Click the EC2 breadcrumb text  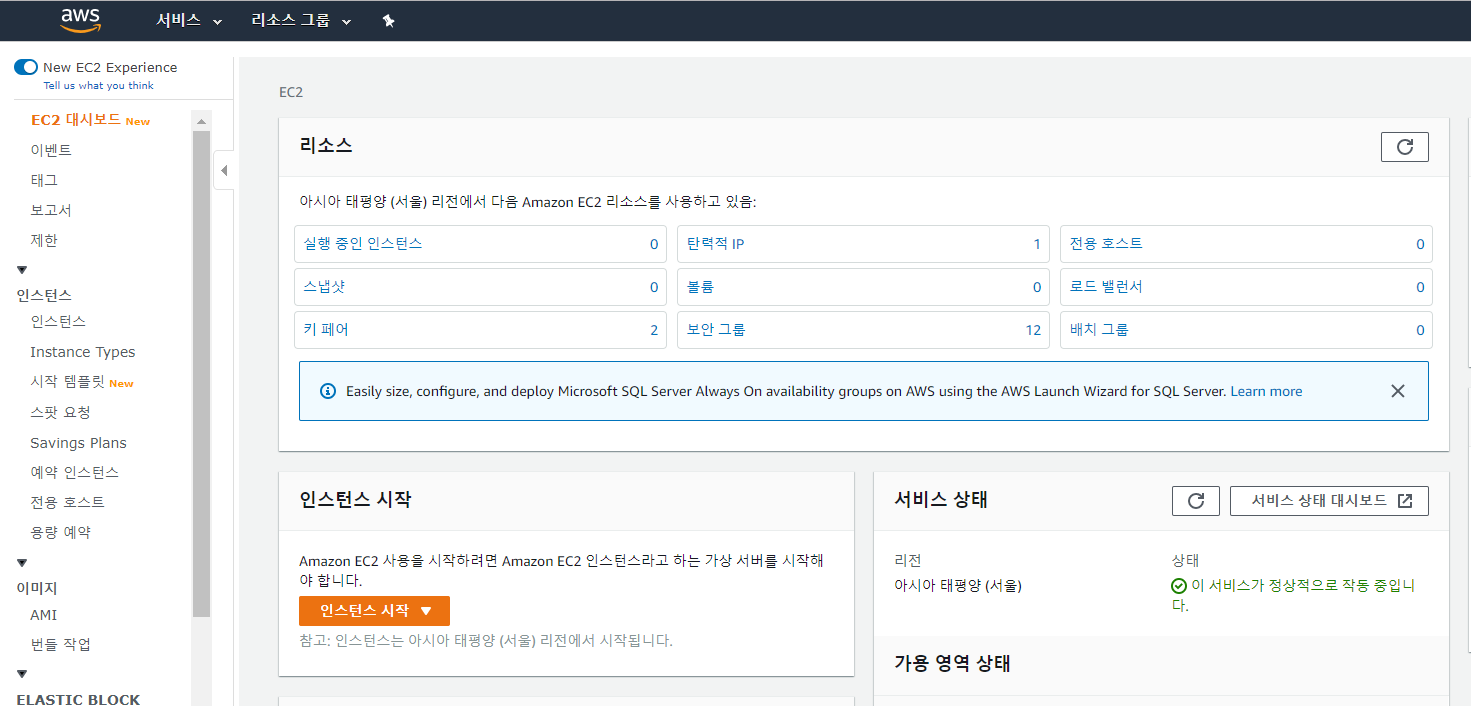[x=290, y=92]
